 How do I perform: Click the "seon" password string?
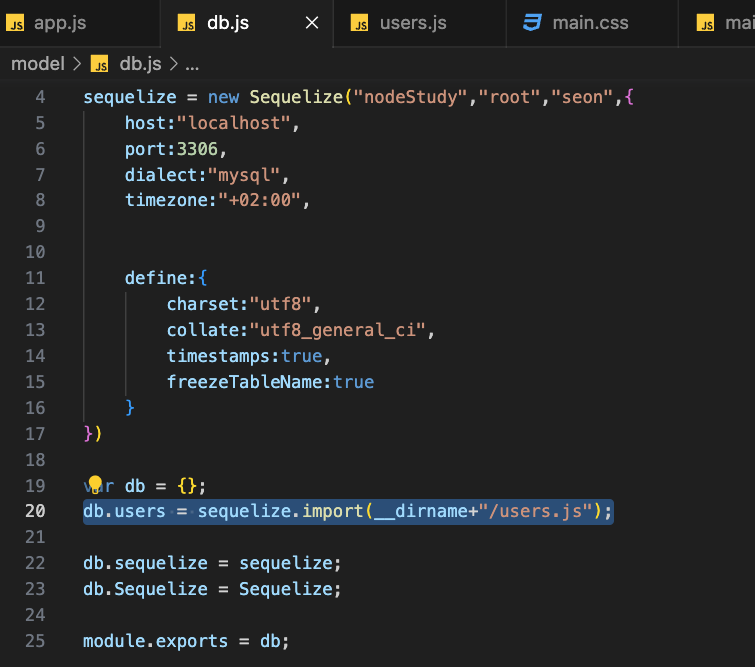tap(582, 97)
